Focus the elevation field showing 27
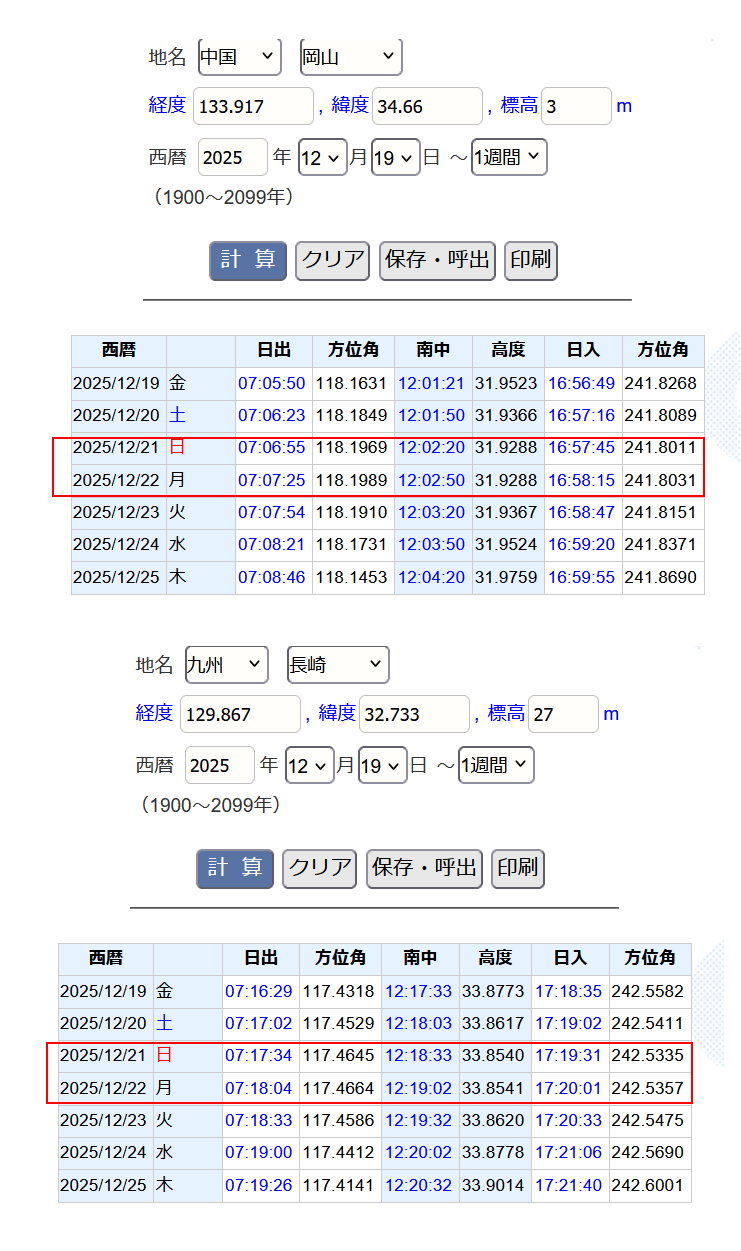The width and height of the screenshot is (741, 1251). coord(562,714)
